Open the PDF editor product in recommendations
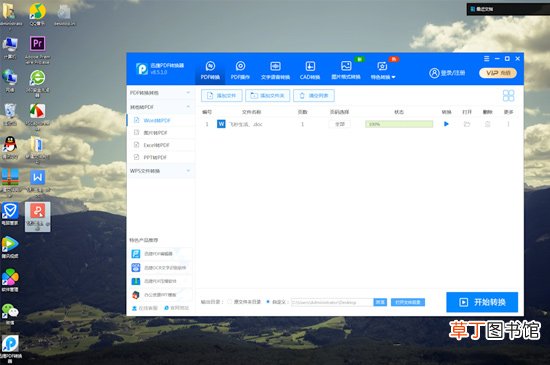This screenshot has height=365, width=550. pyautogui.click(x=161, y=254)
